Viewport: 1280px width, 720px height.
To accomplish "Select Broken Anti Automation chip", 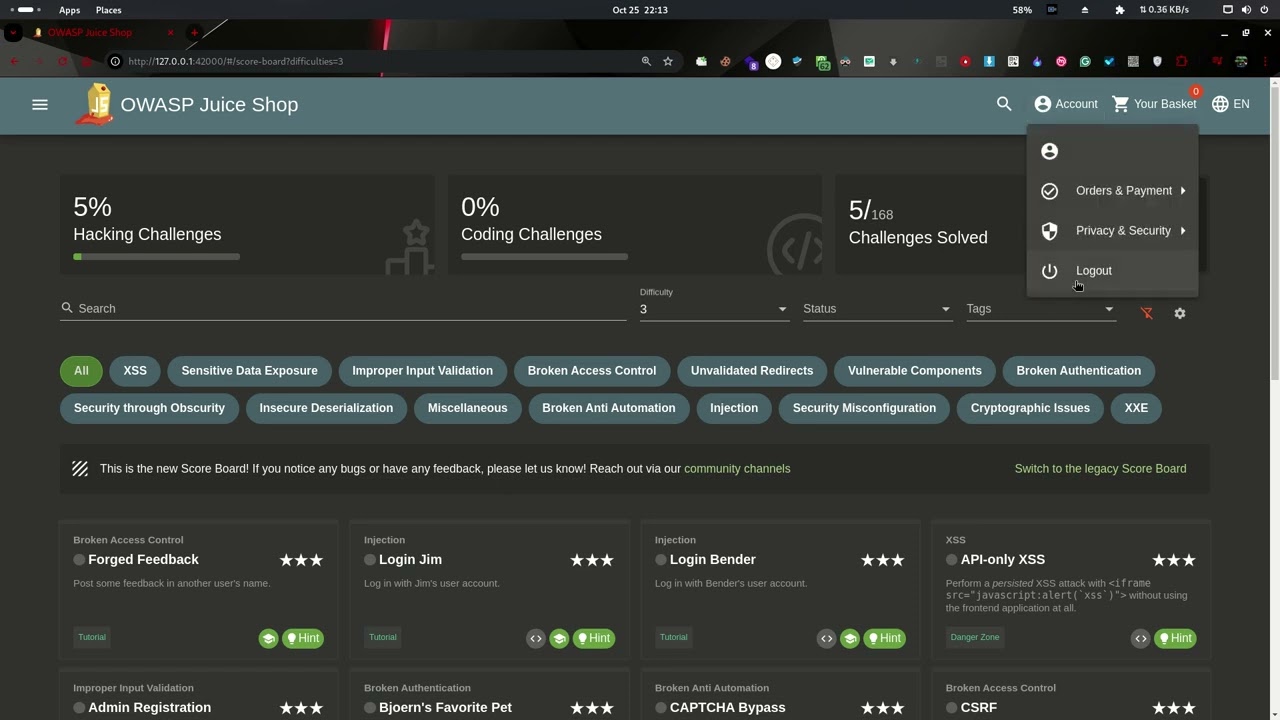I will click(608, 407).
